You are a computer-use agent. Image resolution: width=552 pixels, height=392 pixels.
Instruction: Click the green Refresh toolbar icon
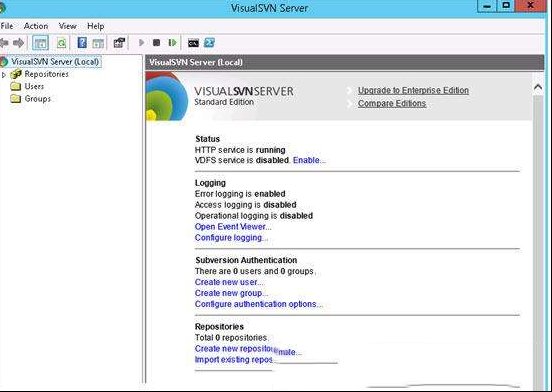pos(62,43)
